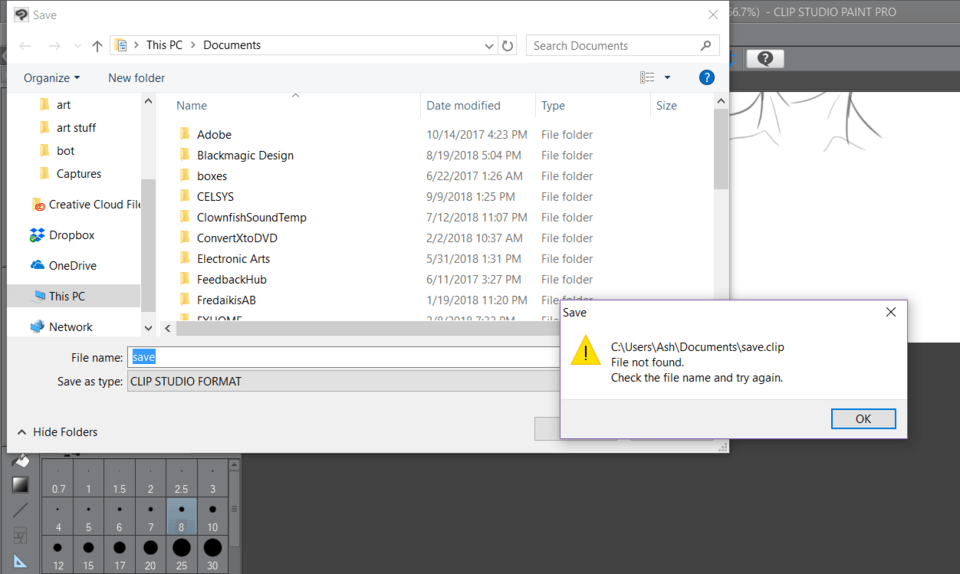Select brush size 2.5 preset
Image resolution: width=960 pixels, height=574 pixels.
point(181,478)
